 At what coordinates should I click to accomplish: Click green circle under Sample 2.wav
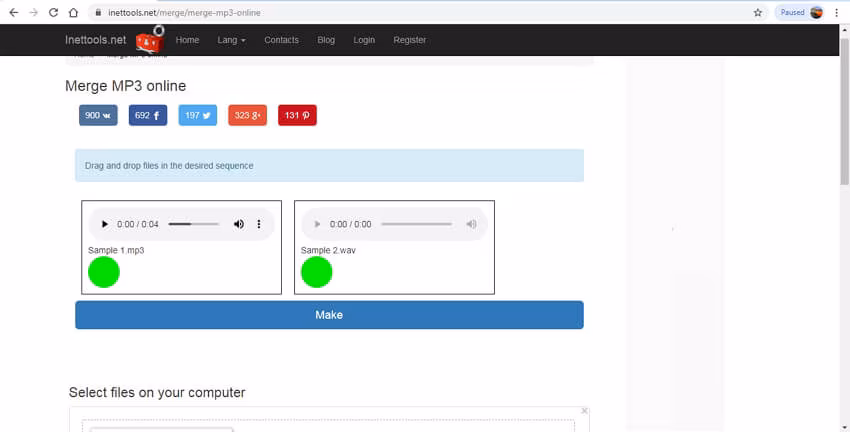317,272
